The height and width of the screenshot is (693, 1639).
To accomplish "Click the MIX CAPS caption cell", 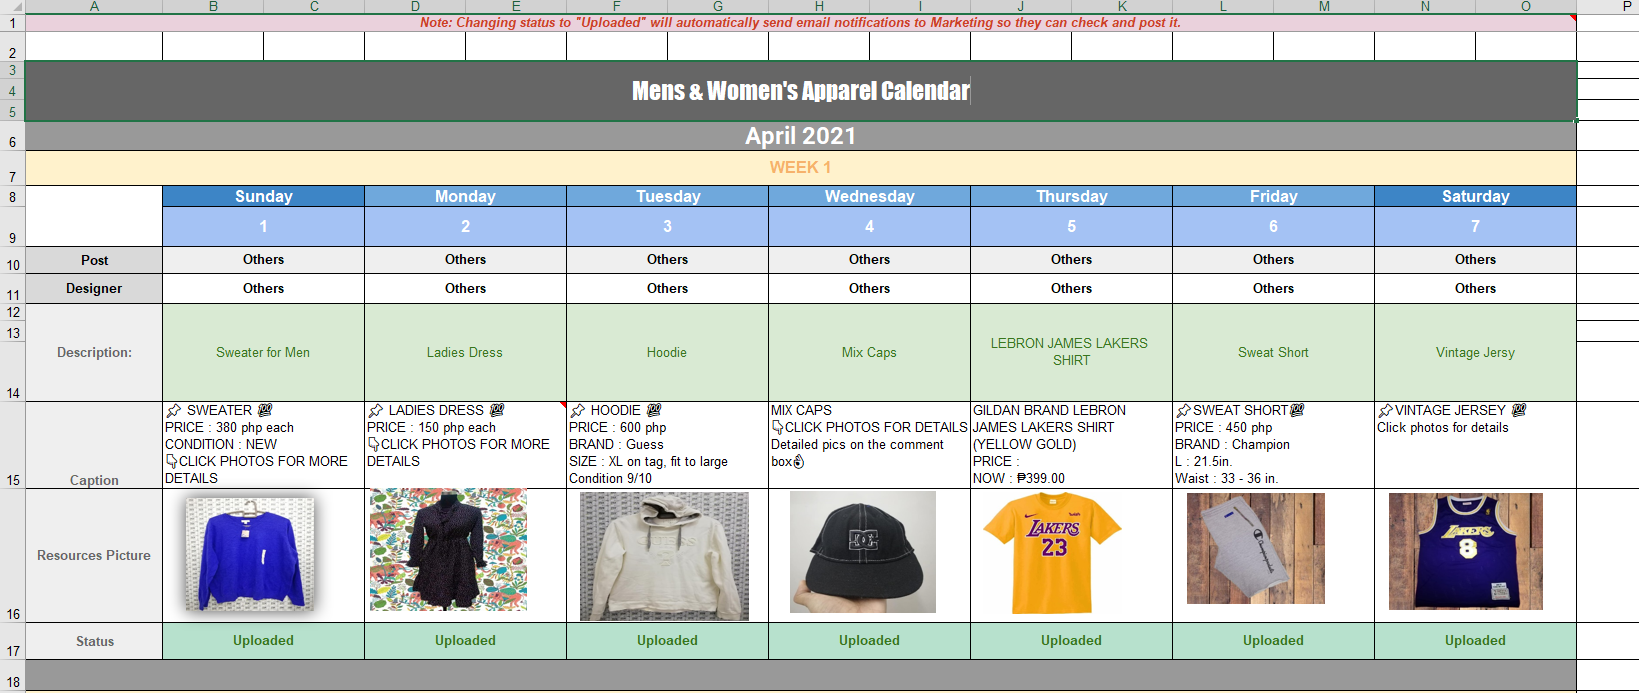I will (870, 445).
